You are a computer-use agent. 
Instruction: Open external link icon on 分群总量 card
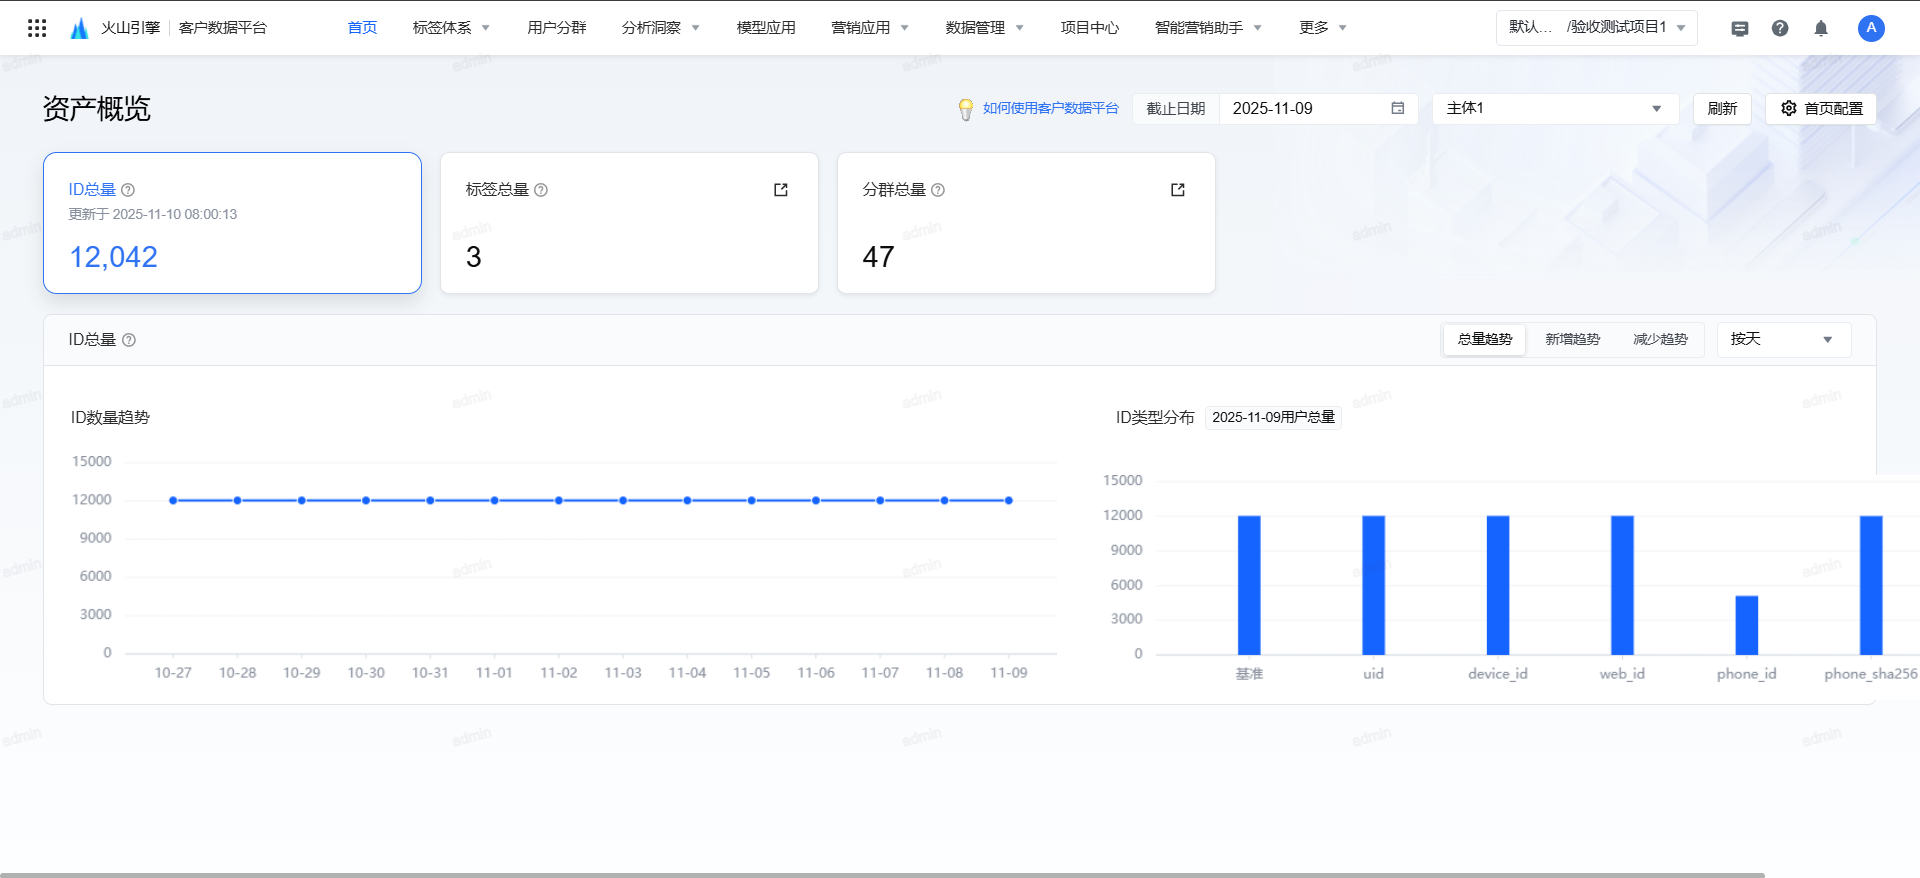(x=1178, y=190)
